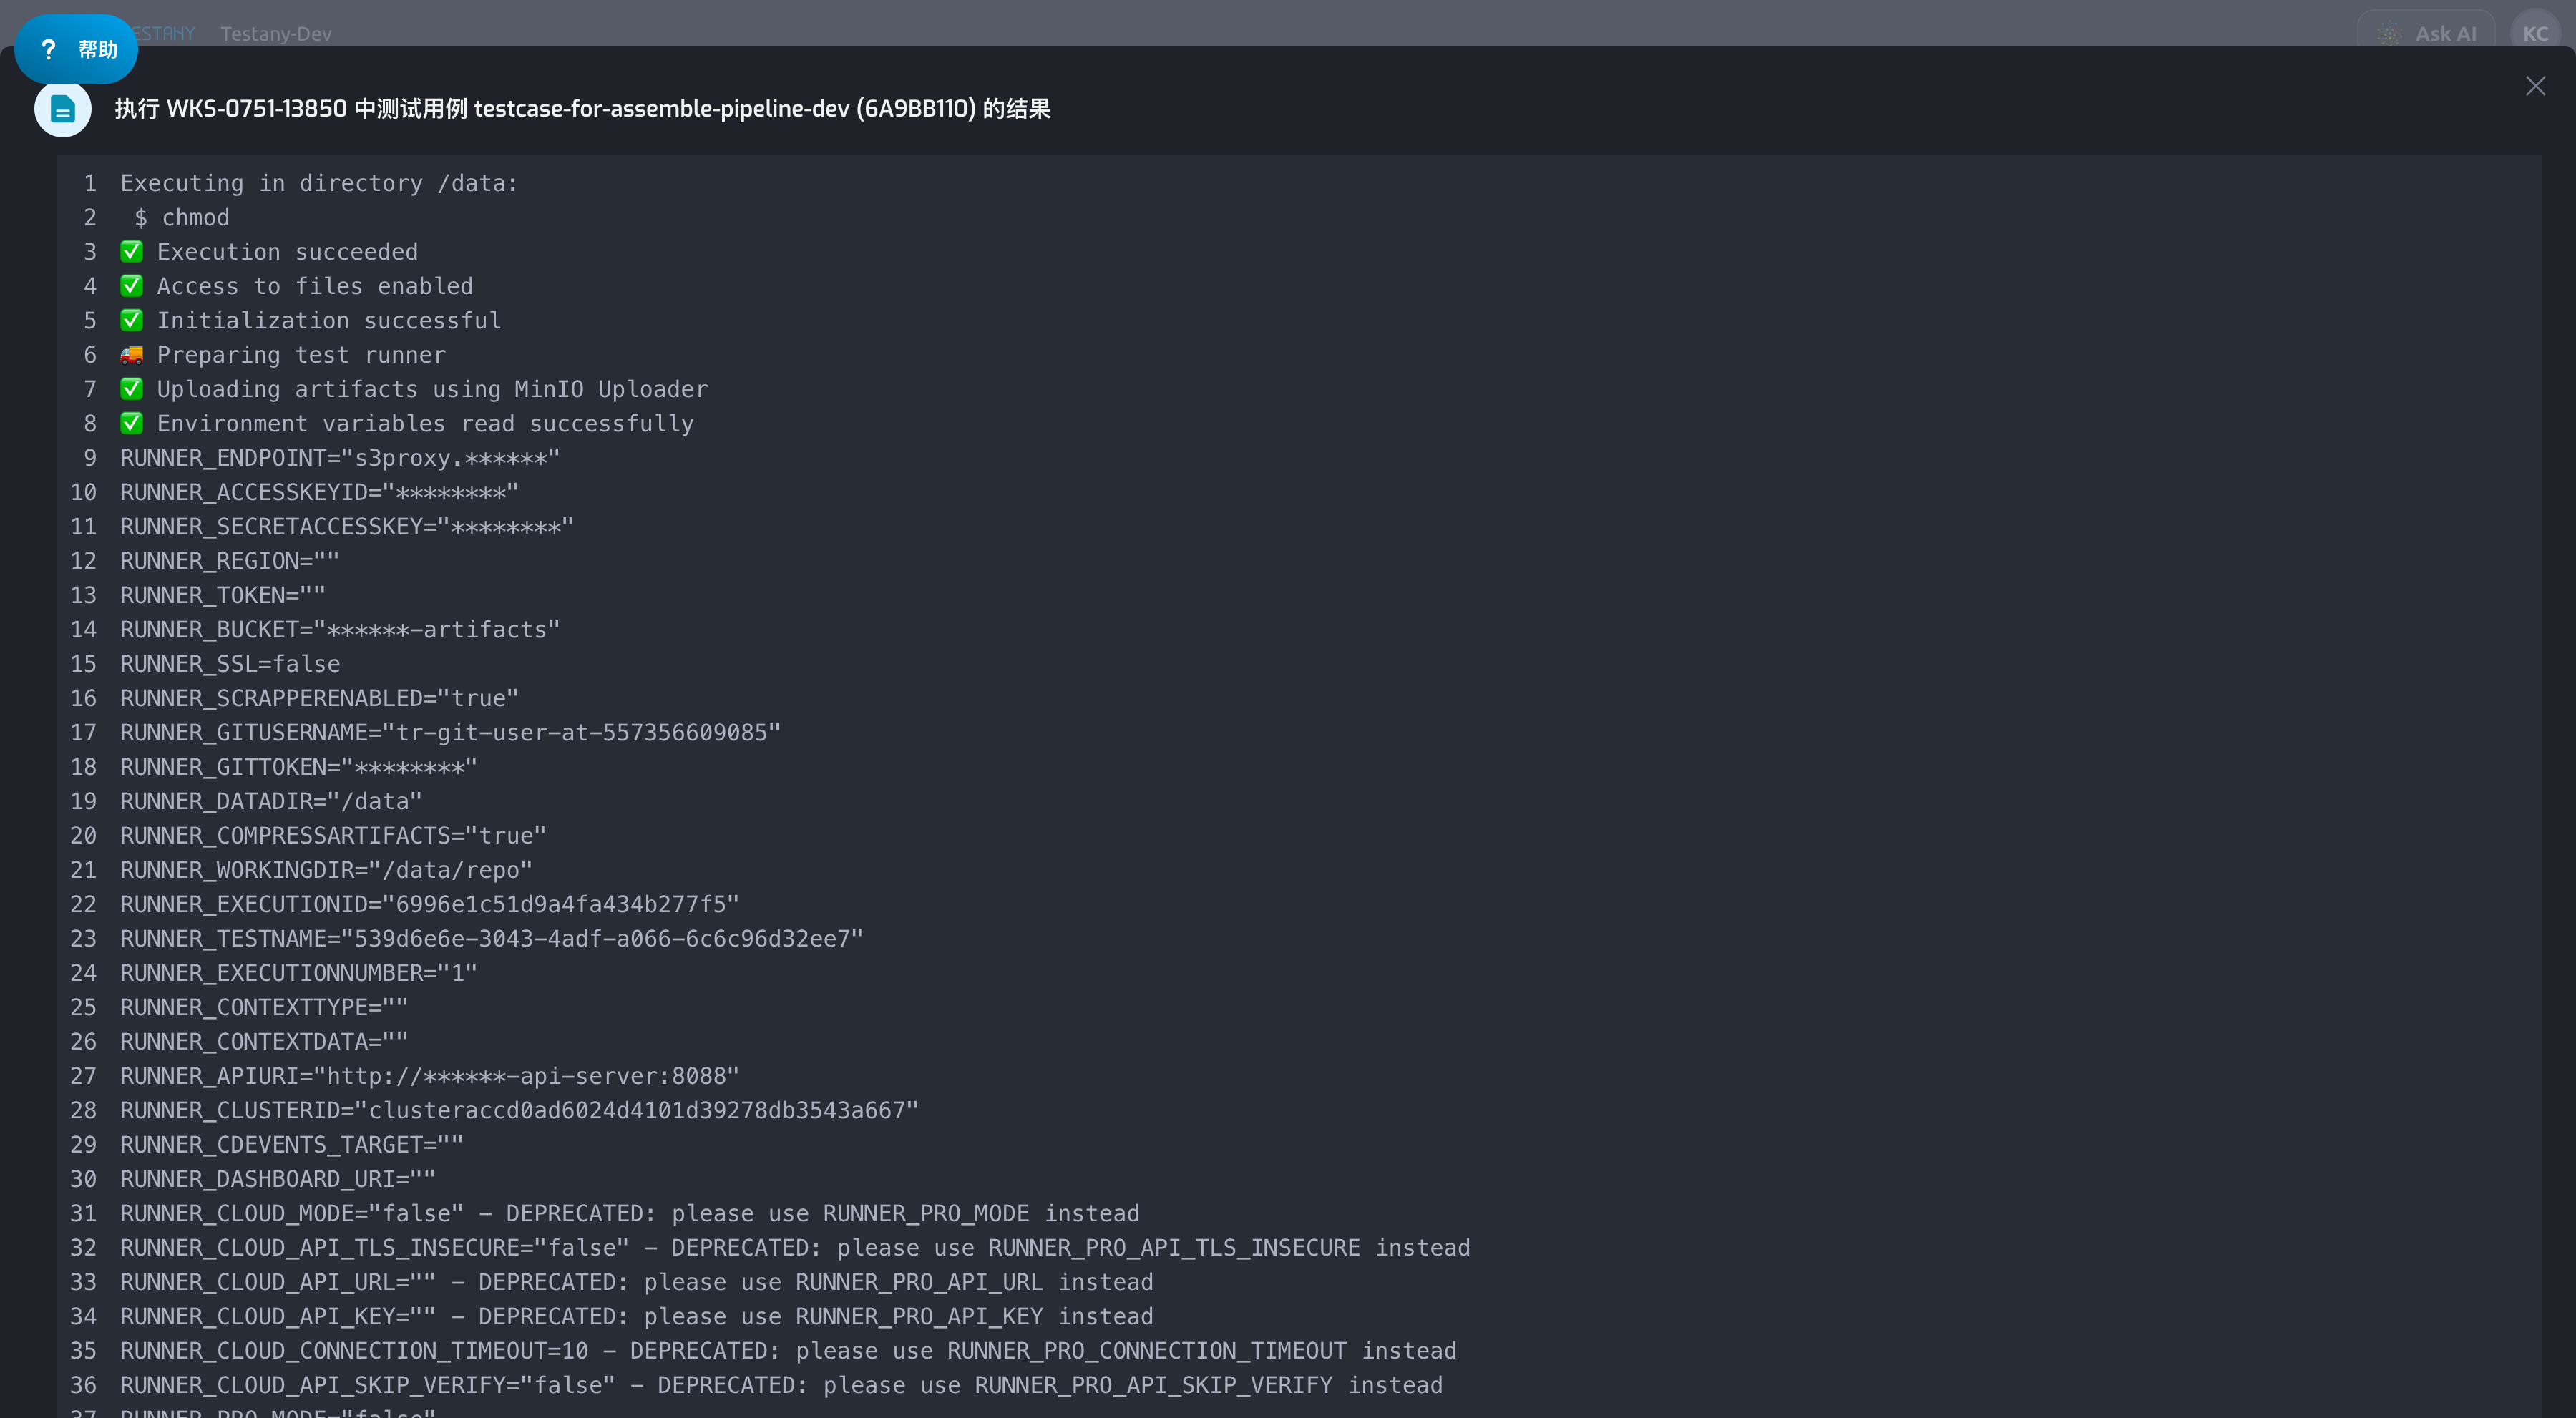The width and height of the screenshot is (2576, 1418).
Task: Click the RUNNER_GITUSERNAME log line
Action: [450, 732]
